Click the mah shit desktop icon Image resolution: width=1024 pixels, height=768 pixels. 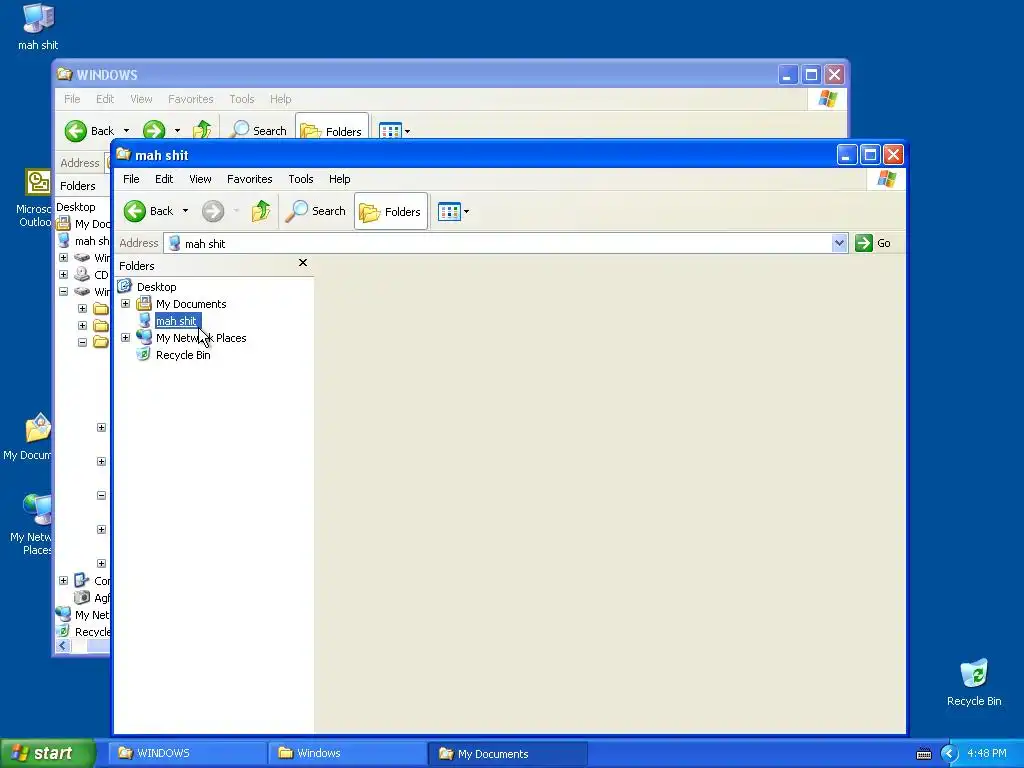(38, 26)
